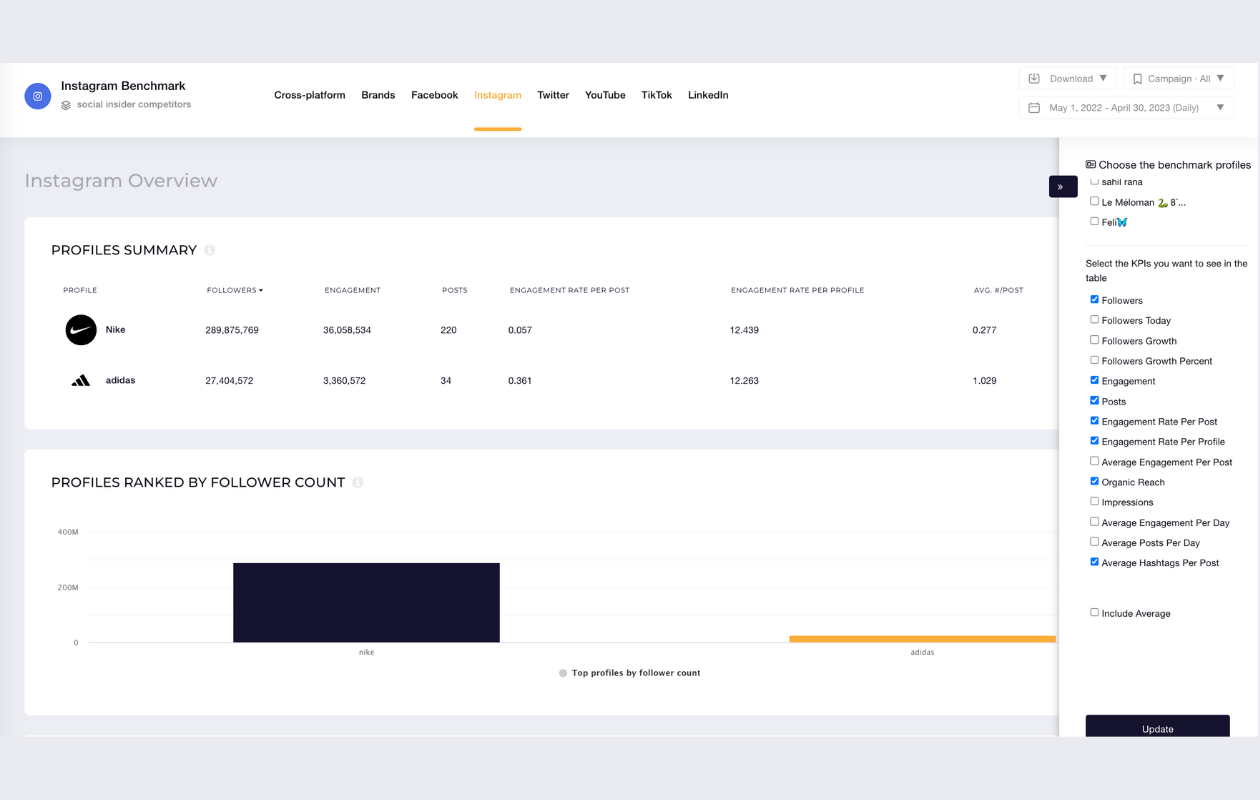Viewport: 1260px width, 800px height.
Task: Uncheck the Organic Reach checkbox
Action: [1094, 481]
